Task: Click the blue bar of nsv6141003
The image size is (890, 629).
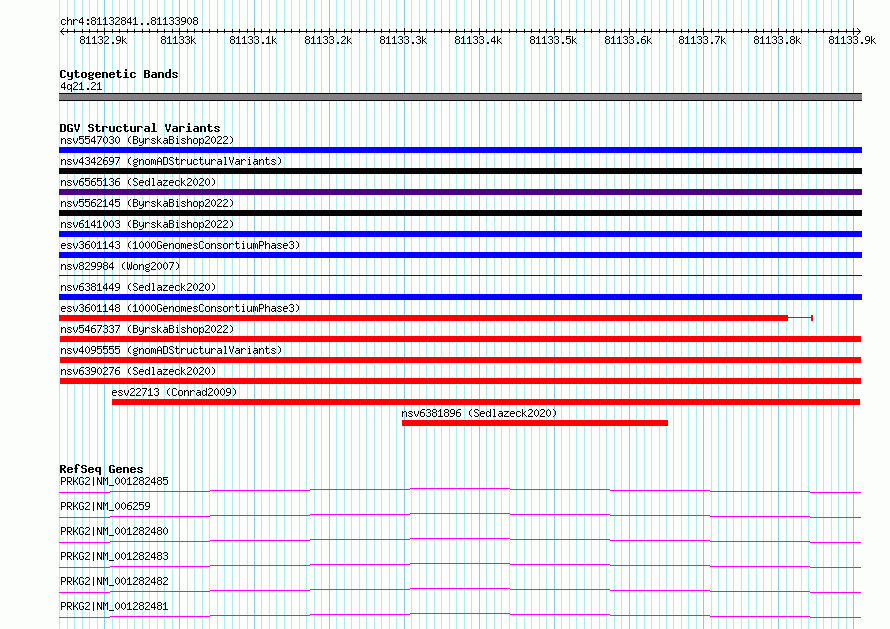Action: click(460, 234)
